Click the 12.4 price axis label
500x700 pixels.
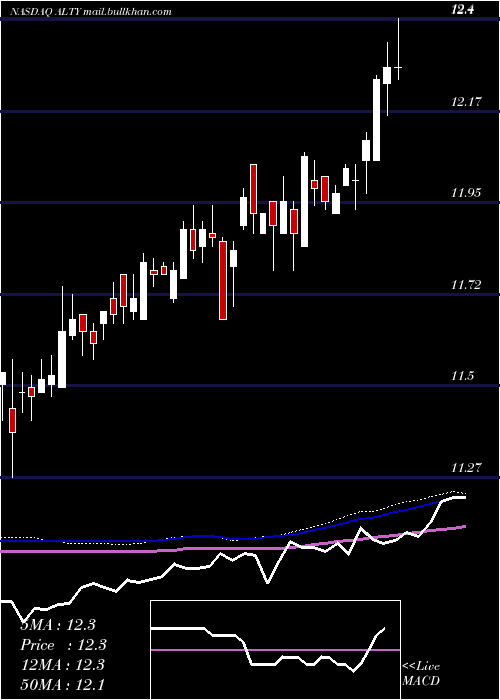462,10
